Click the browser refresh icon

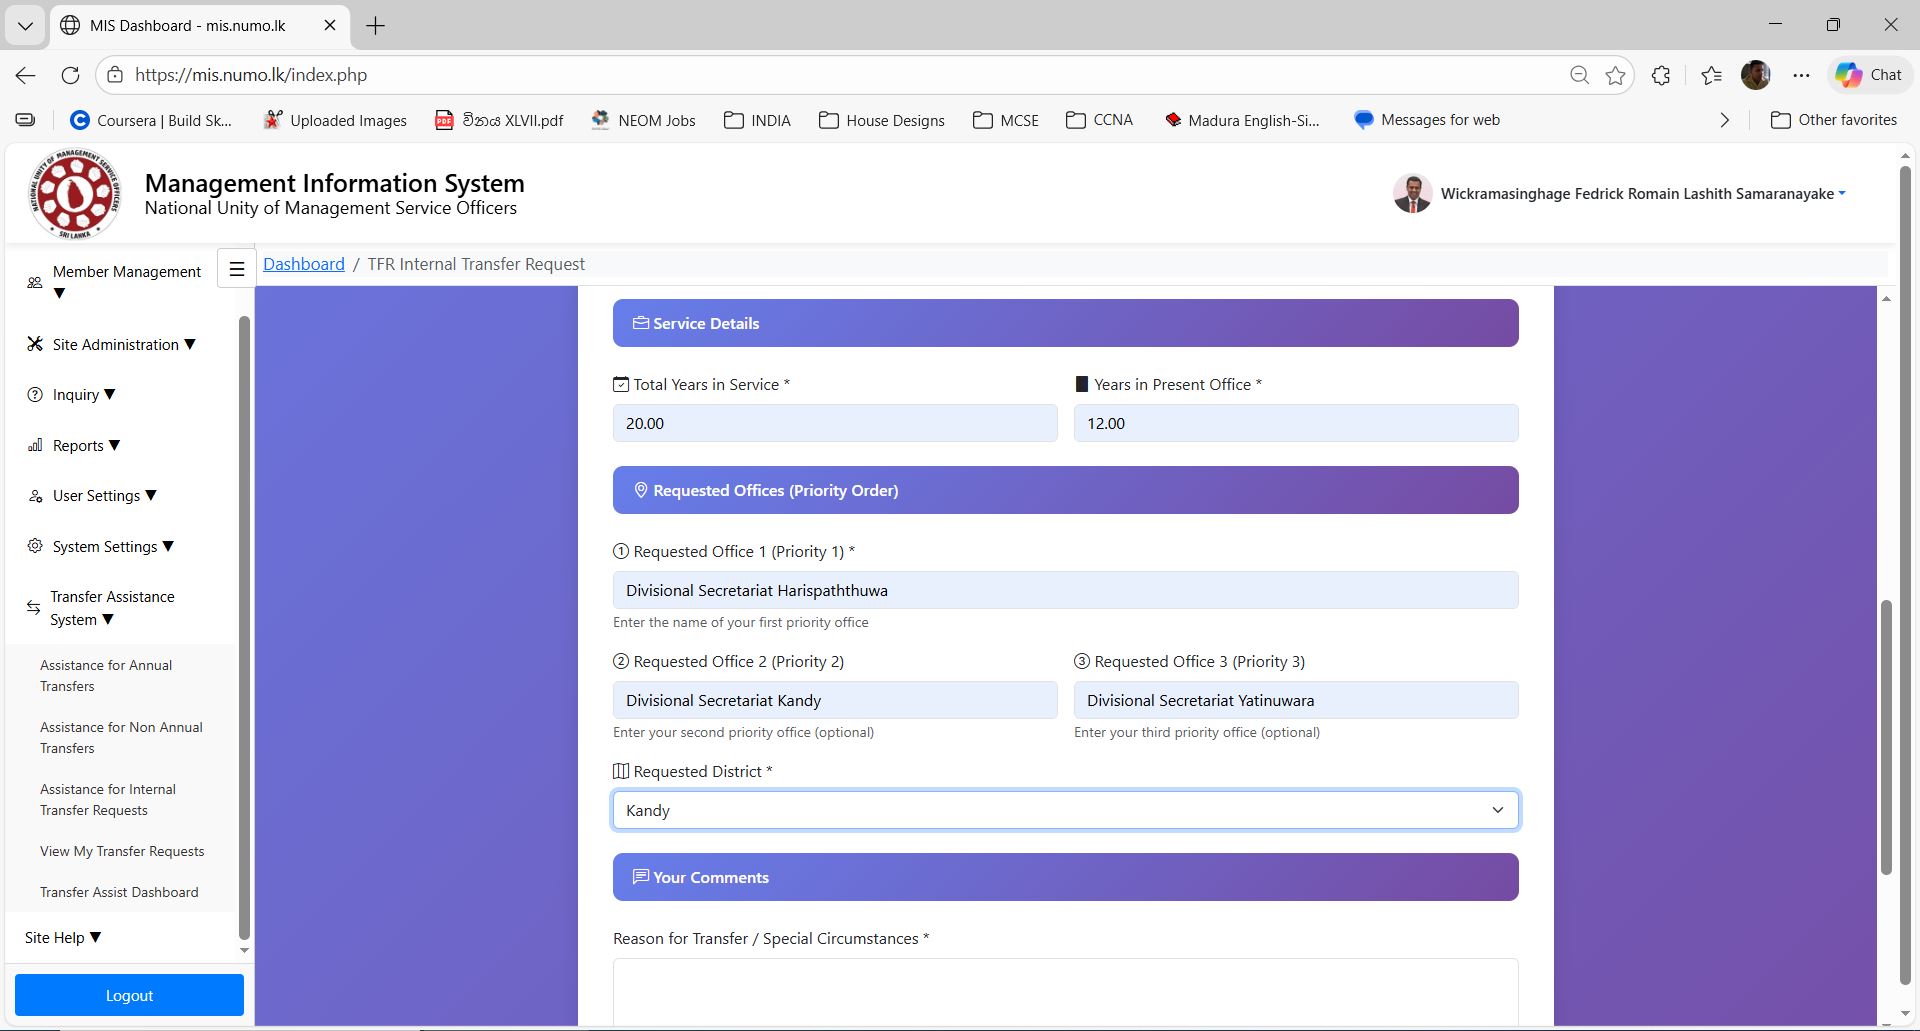point(70,75)
